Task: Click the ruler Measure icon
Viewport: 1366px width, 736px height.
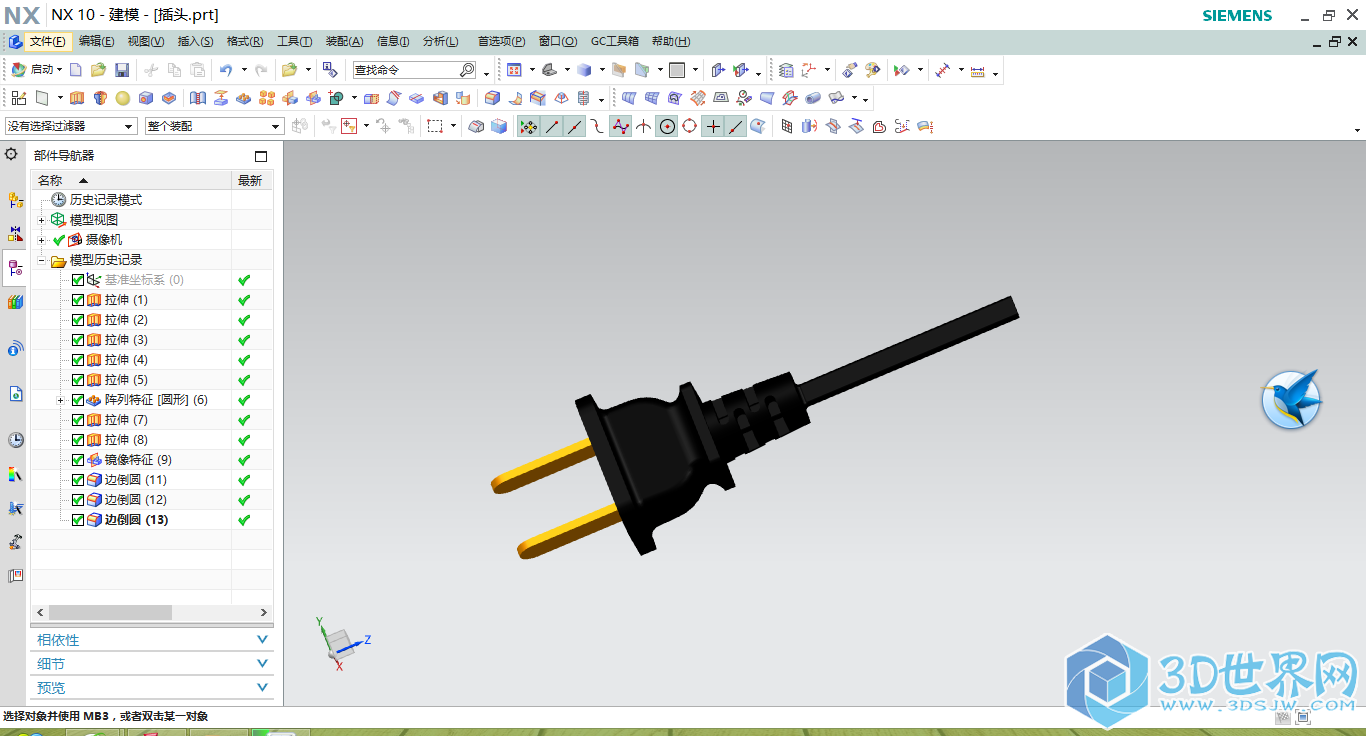Action: pos(978,71)
